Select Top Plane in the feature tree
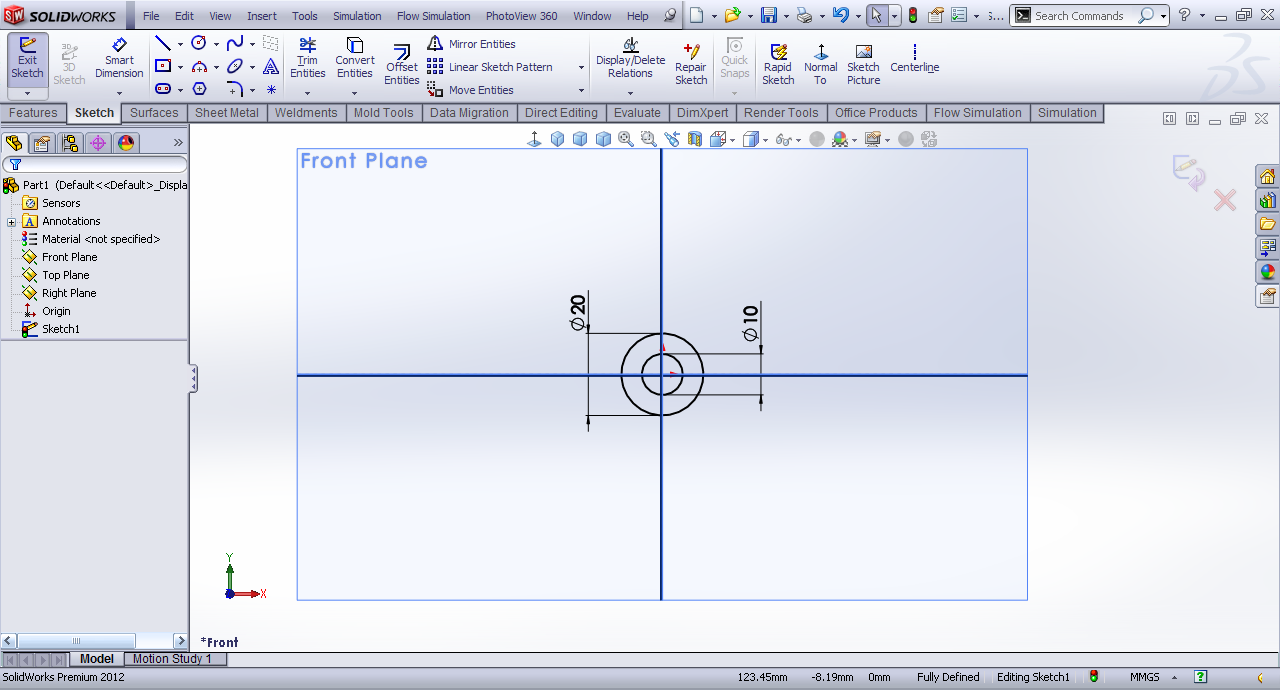The width and height of the screenshot is (1280, 690). click(x=65, y=275)
